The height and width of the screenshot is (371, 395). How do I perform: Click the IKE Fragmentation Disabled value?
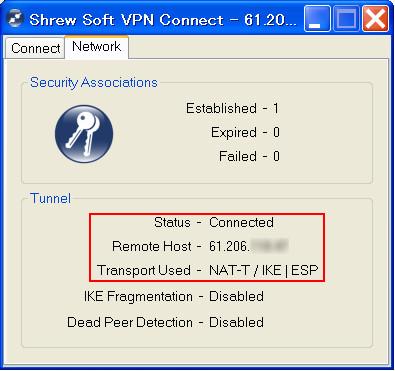(x=236, y=296)
